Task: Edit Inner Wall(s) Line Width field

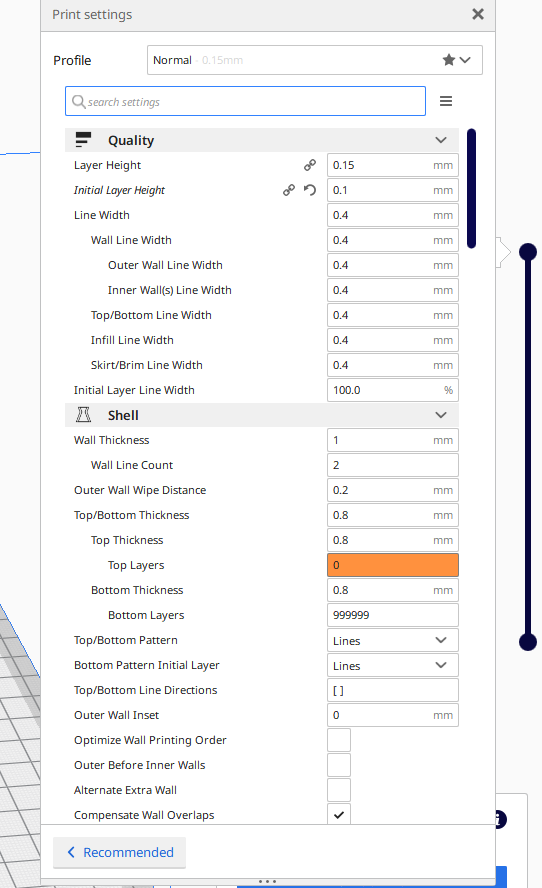Action: coord(392,290)
